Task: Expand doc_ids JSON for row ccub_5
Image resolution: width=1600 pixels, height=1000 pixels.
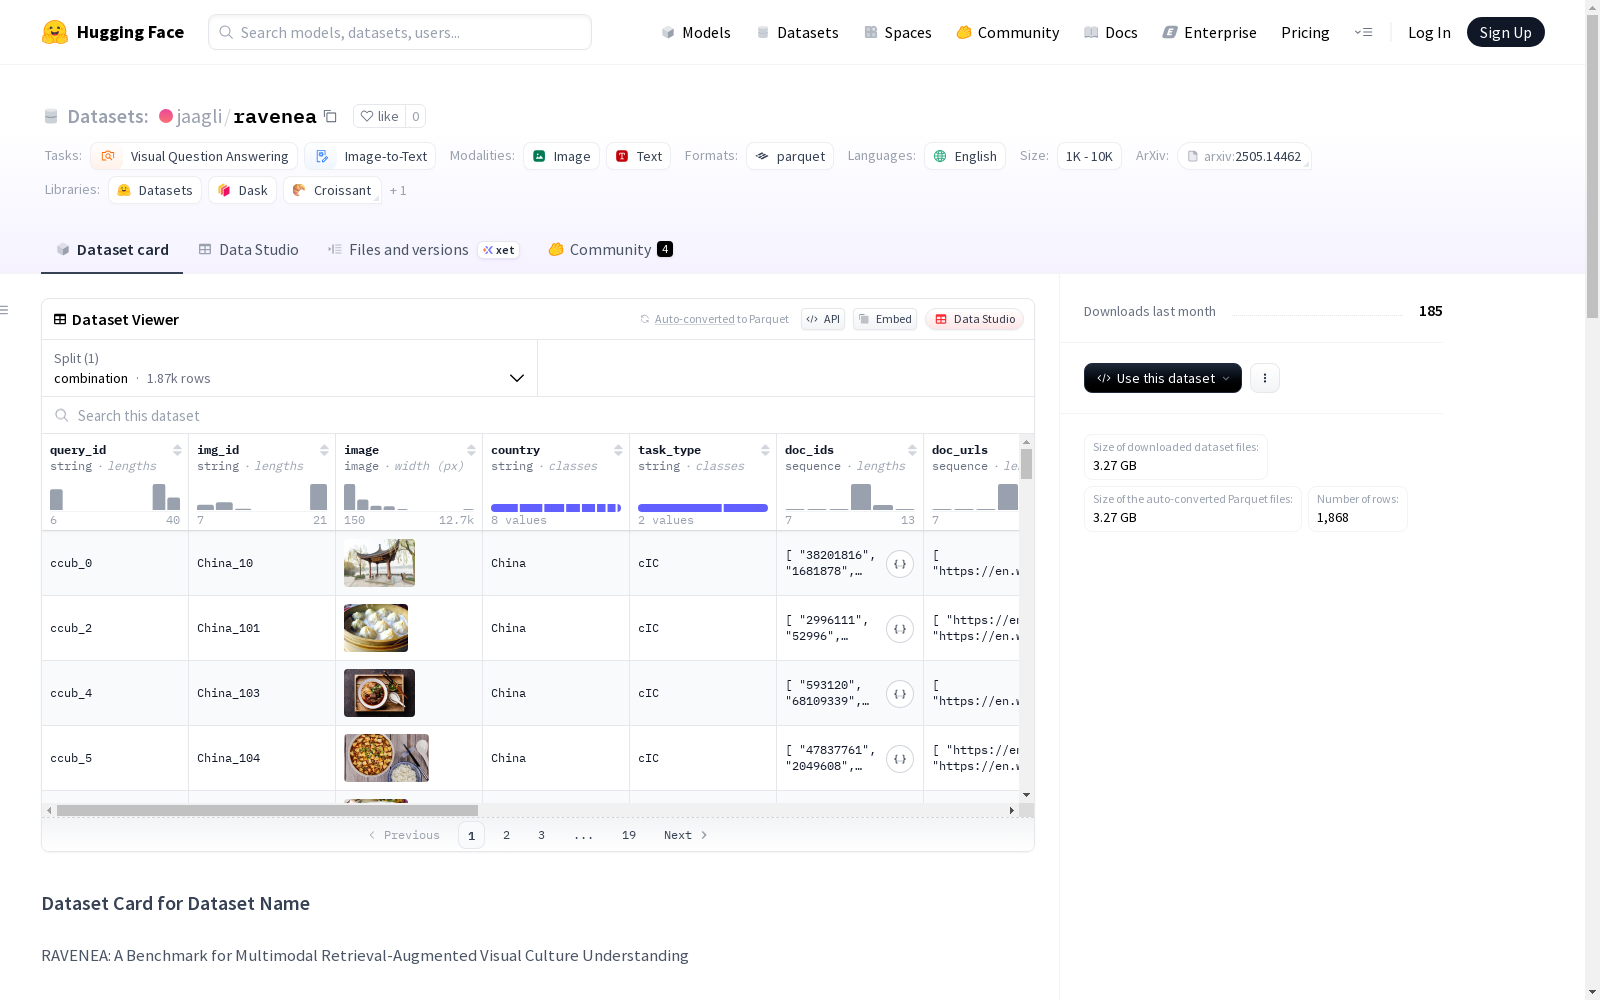Action: (x=900, y=759)
